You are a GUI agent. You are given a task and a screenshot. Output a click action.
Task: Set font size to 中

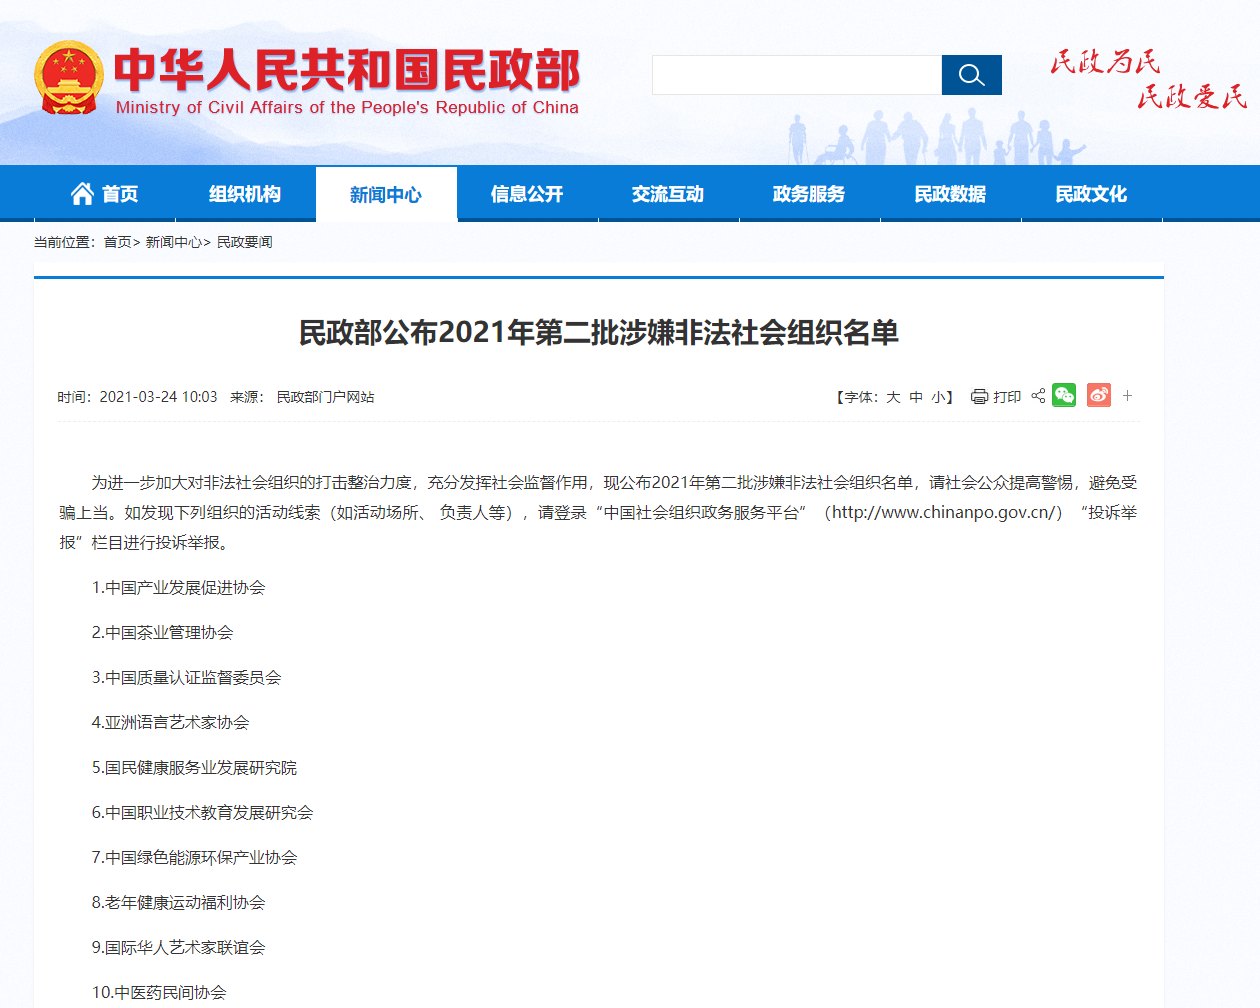click(x=916, y=397)
